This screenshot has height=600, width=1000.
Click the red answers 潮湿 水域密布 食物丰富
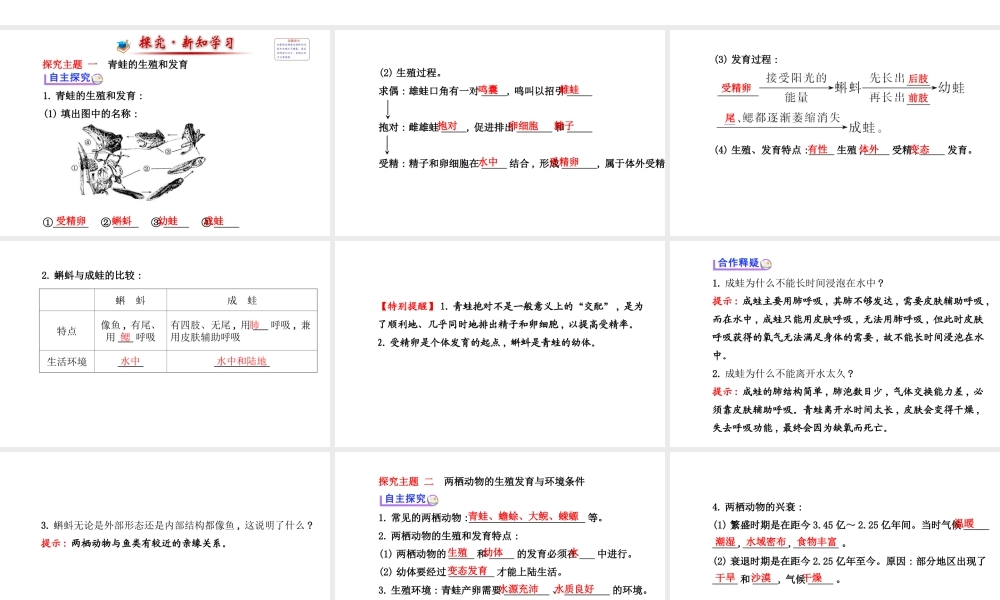tap(777, 542)
